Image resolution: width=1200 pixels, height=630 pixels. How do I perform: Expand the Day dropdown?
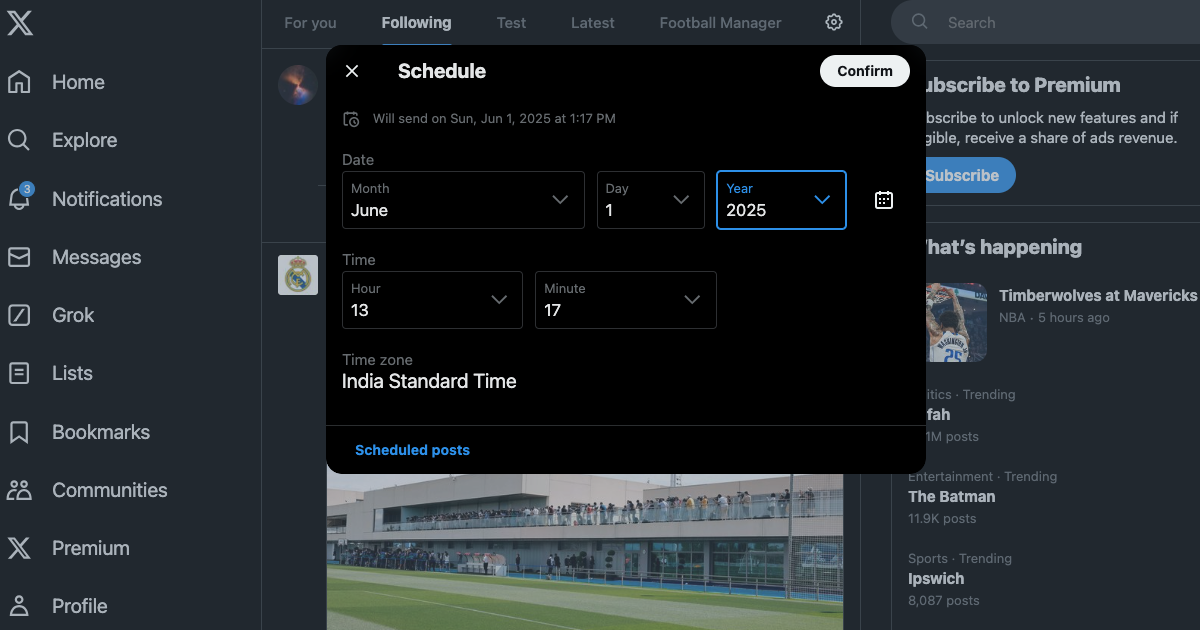tap(650, 200)
